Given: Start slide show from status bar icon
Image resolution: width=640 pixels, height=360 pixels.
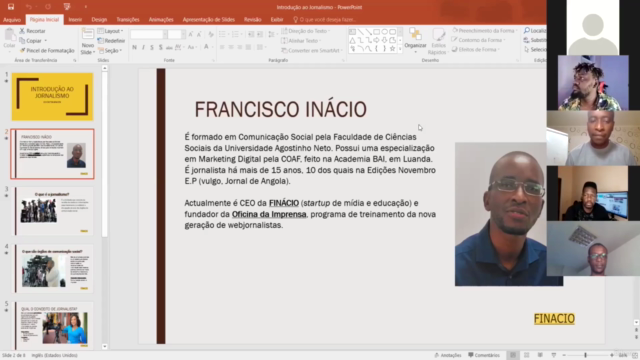Looking at the screenshot, I should pyautogui.click(x=553, y=355).
